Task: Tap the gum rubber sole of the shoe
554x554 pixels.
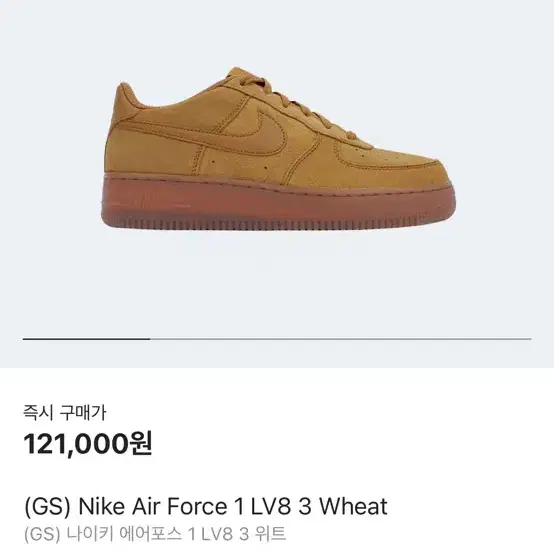Action: coord(277,203)
